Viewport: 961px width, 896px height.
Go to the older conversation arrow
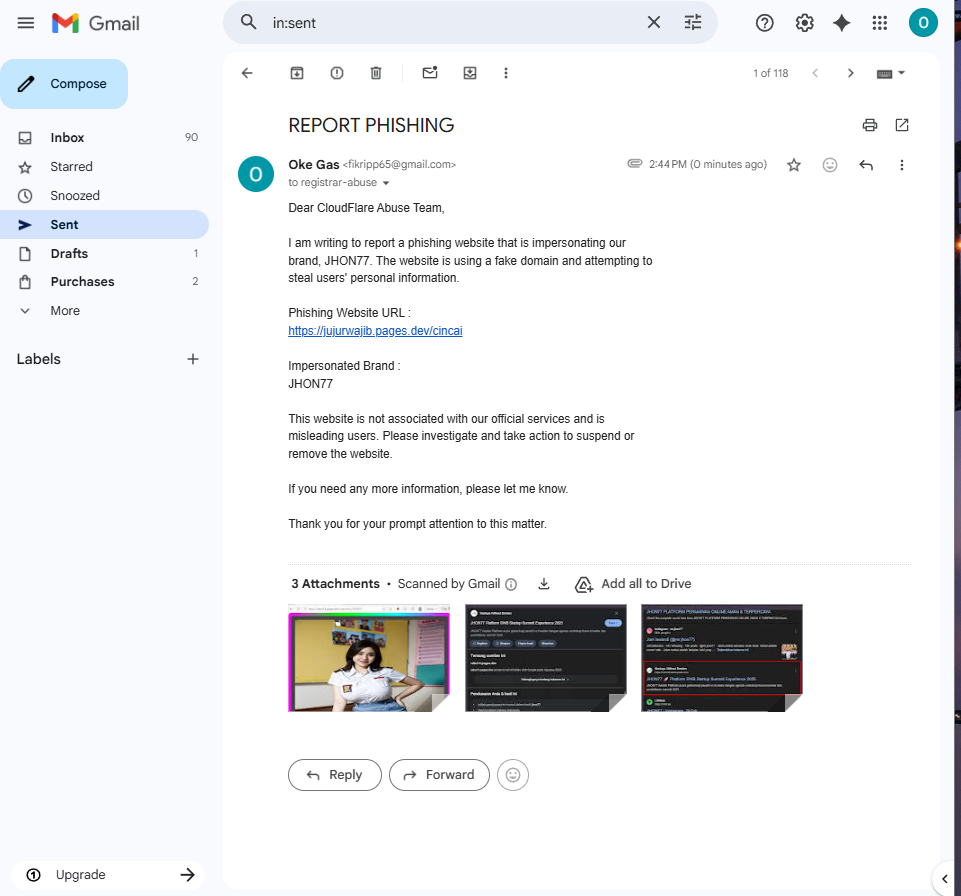click(x=850, y=74)
